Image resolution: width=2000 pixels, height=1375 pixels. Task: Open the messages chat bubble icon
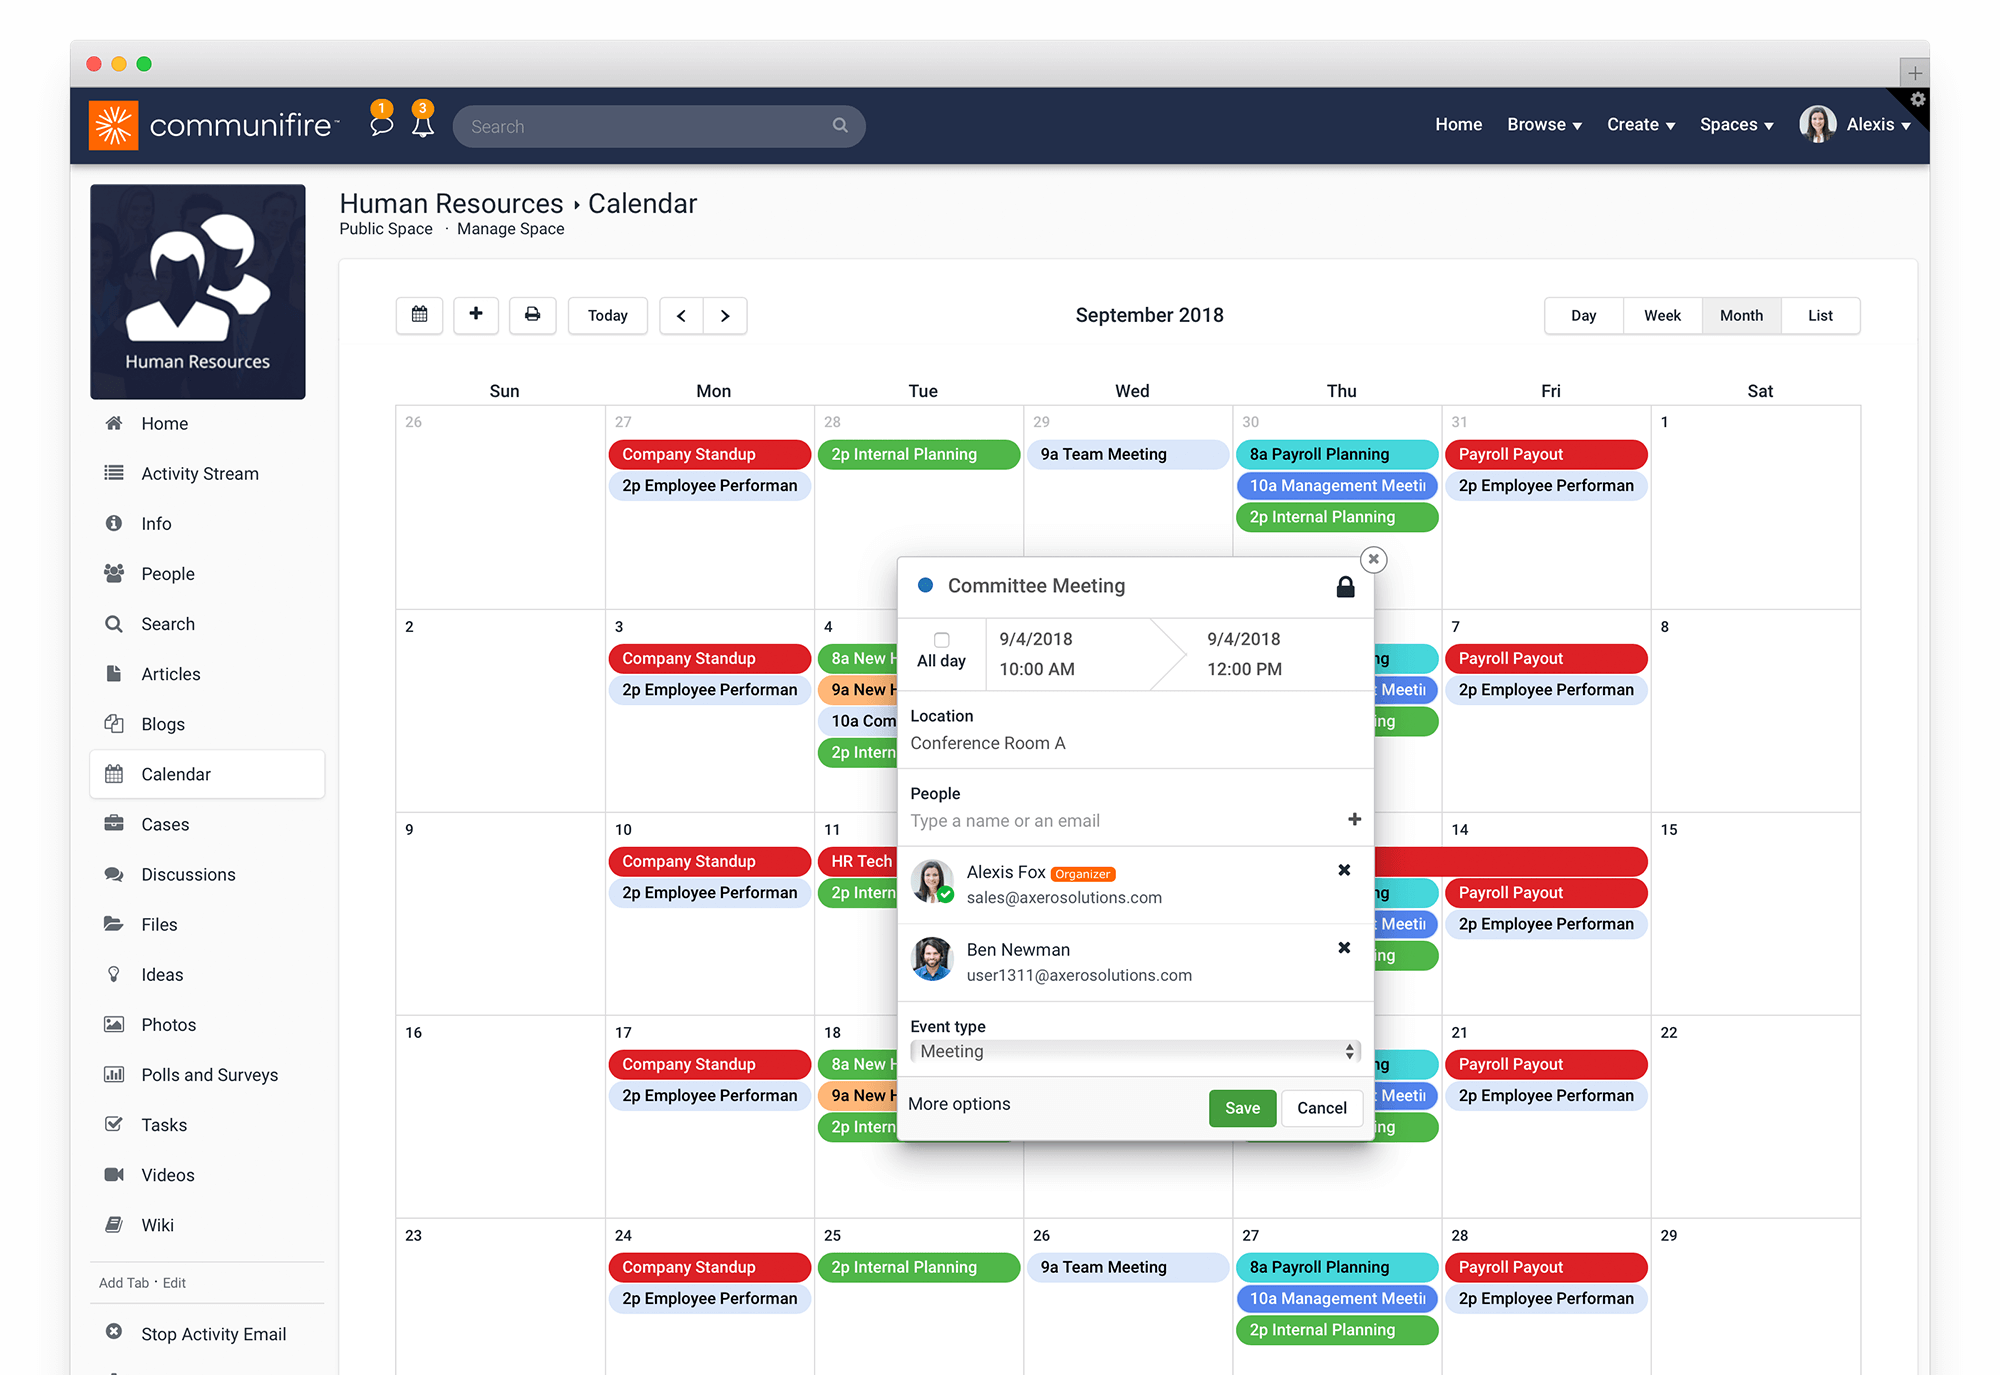pyautogui.click(x=381, y=124)
